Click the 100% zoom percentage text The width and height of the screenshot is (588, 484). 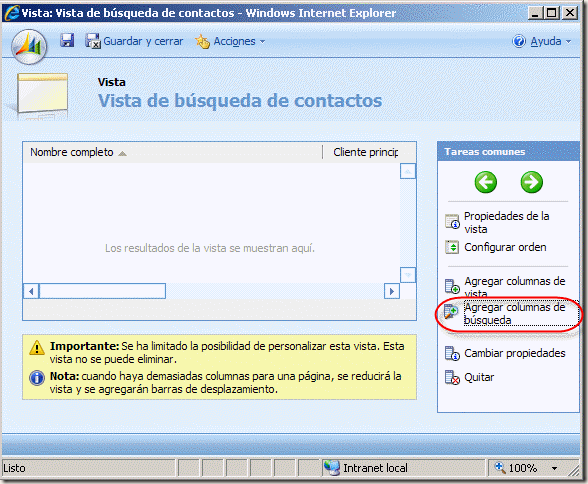pos(523,468)
